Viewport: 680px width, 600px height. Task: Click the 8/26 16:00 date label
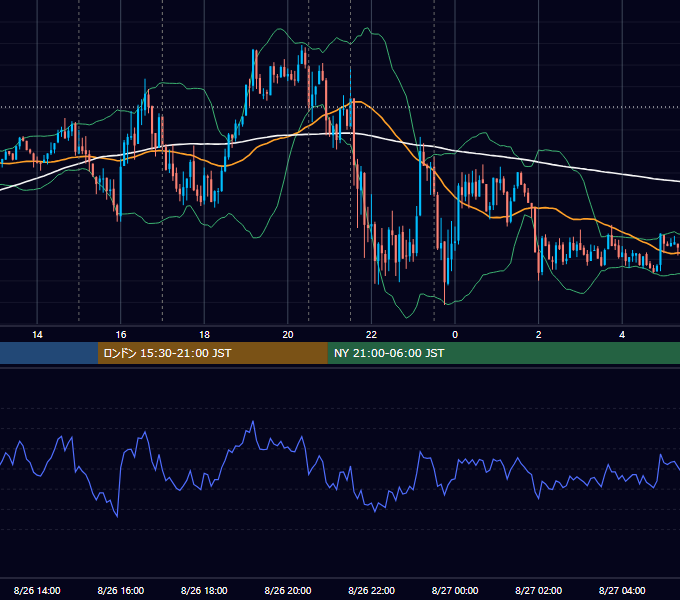tap(121, 590)
